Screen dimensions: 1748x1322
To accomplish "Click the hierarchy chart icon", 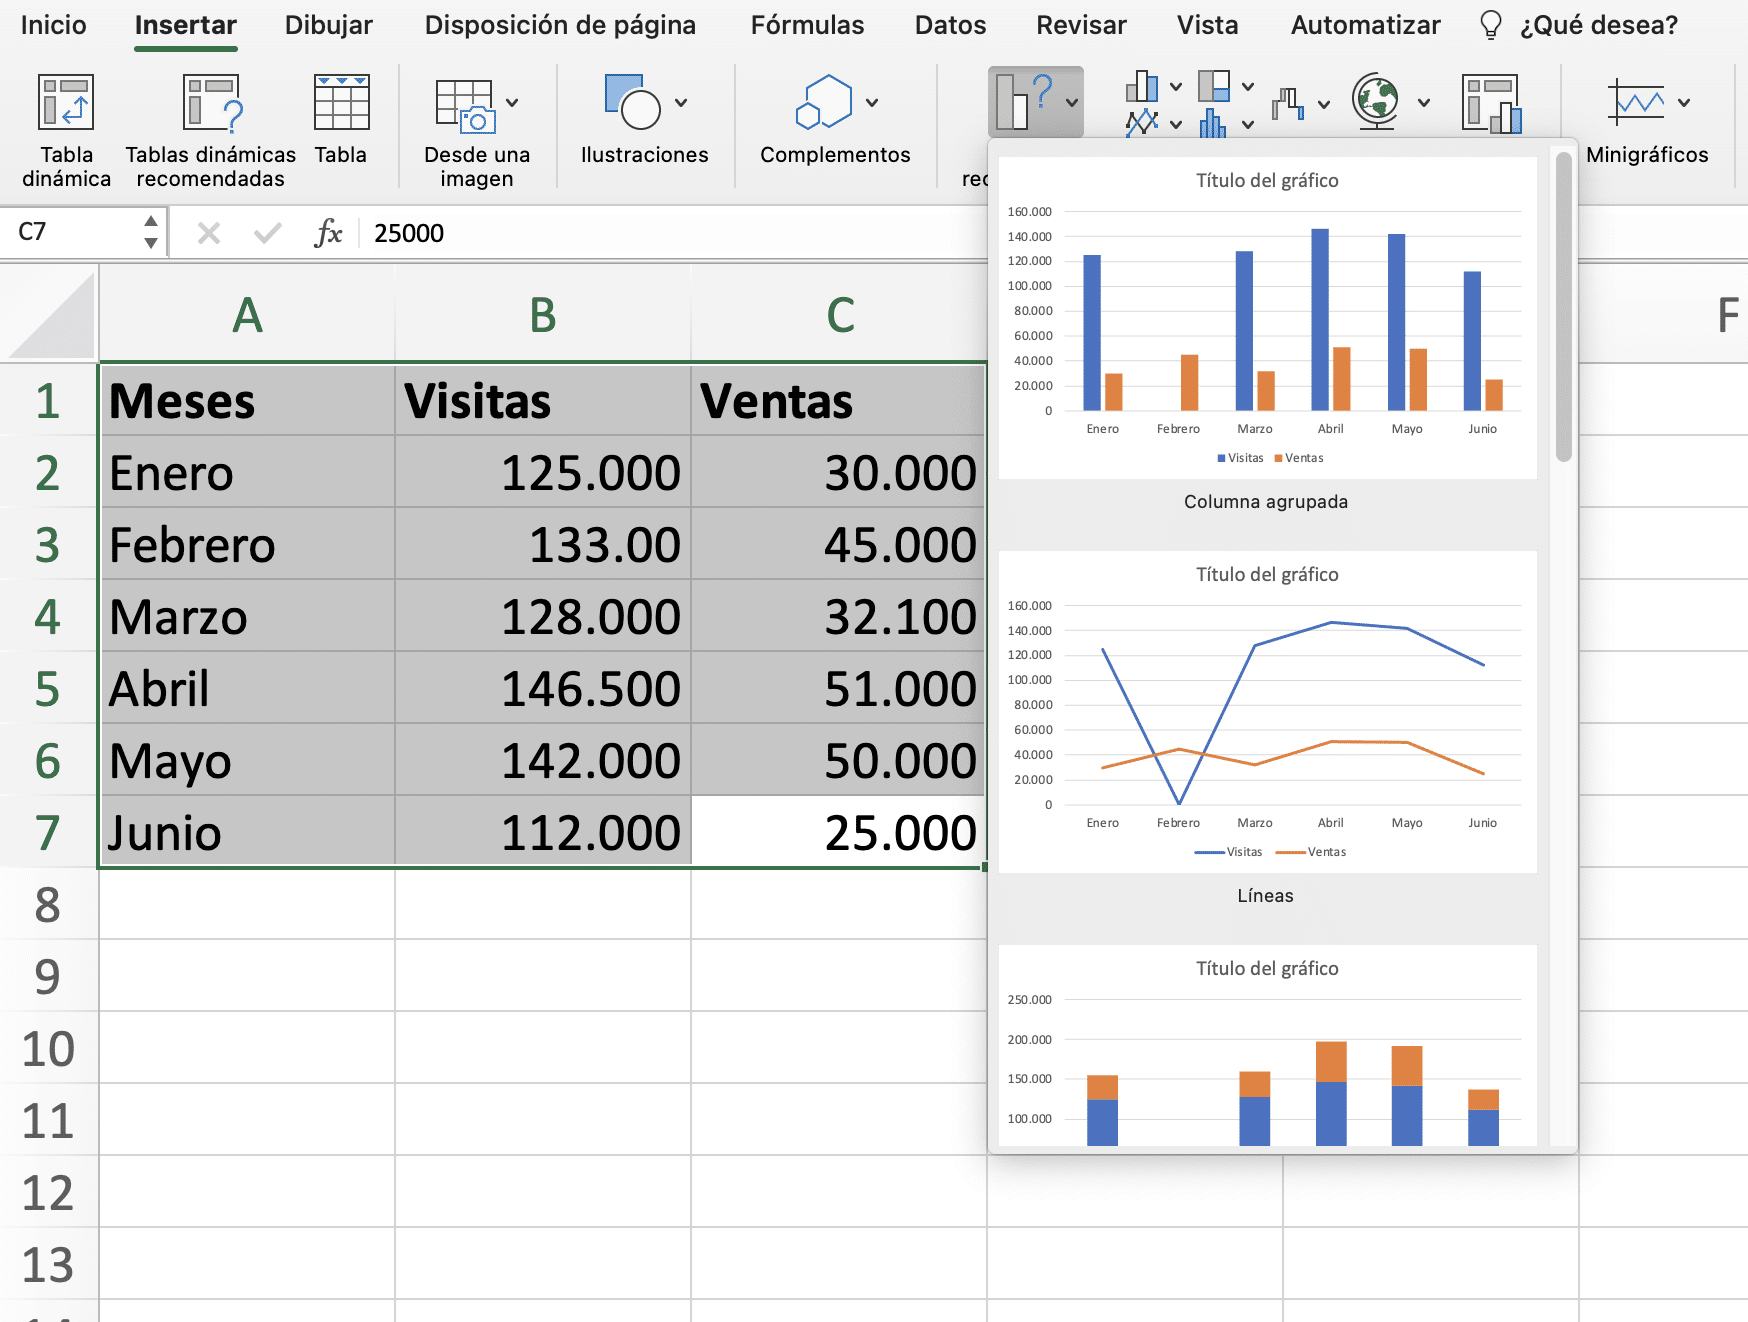I will tap(1215, 88).
